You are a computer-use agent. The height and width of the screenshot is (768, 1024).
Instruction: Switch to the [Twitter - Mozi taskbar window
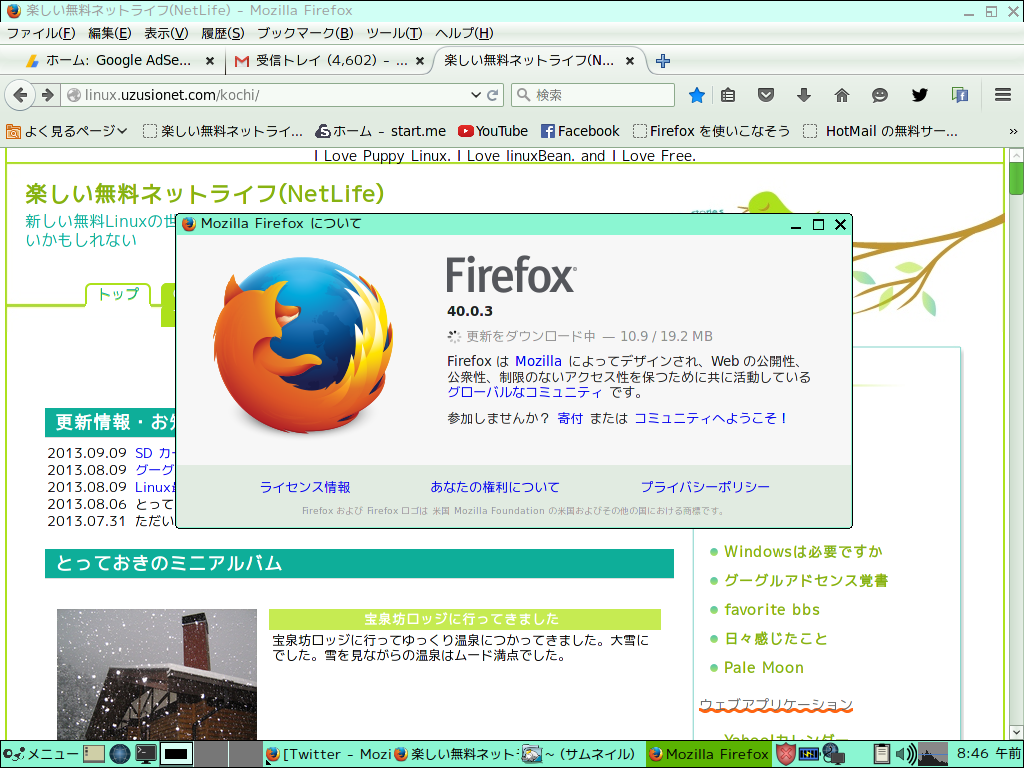pos(328,754)
